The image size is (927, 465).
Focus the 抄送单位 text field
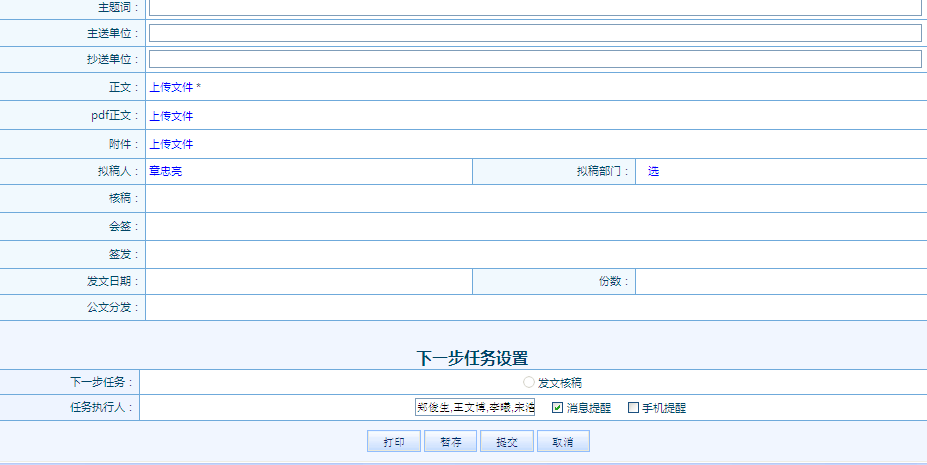[x=535, y=59]
